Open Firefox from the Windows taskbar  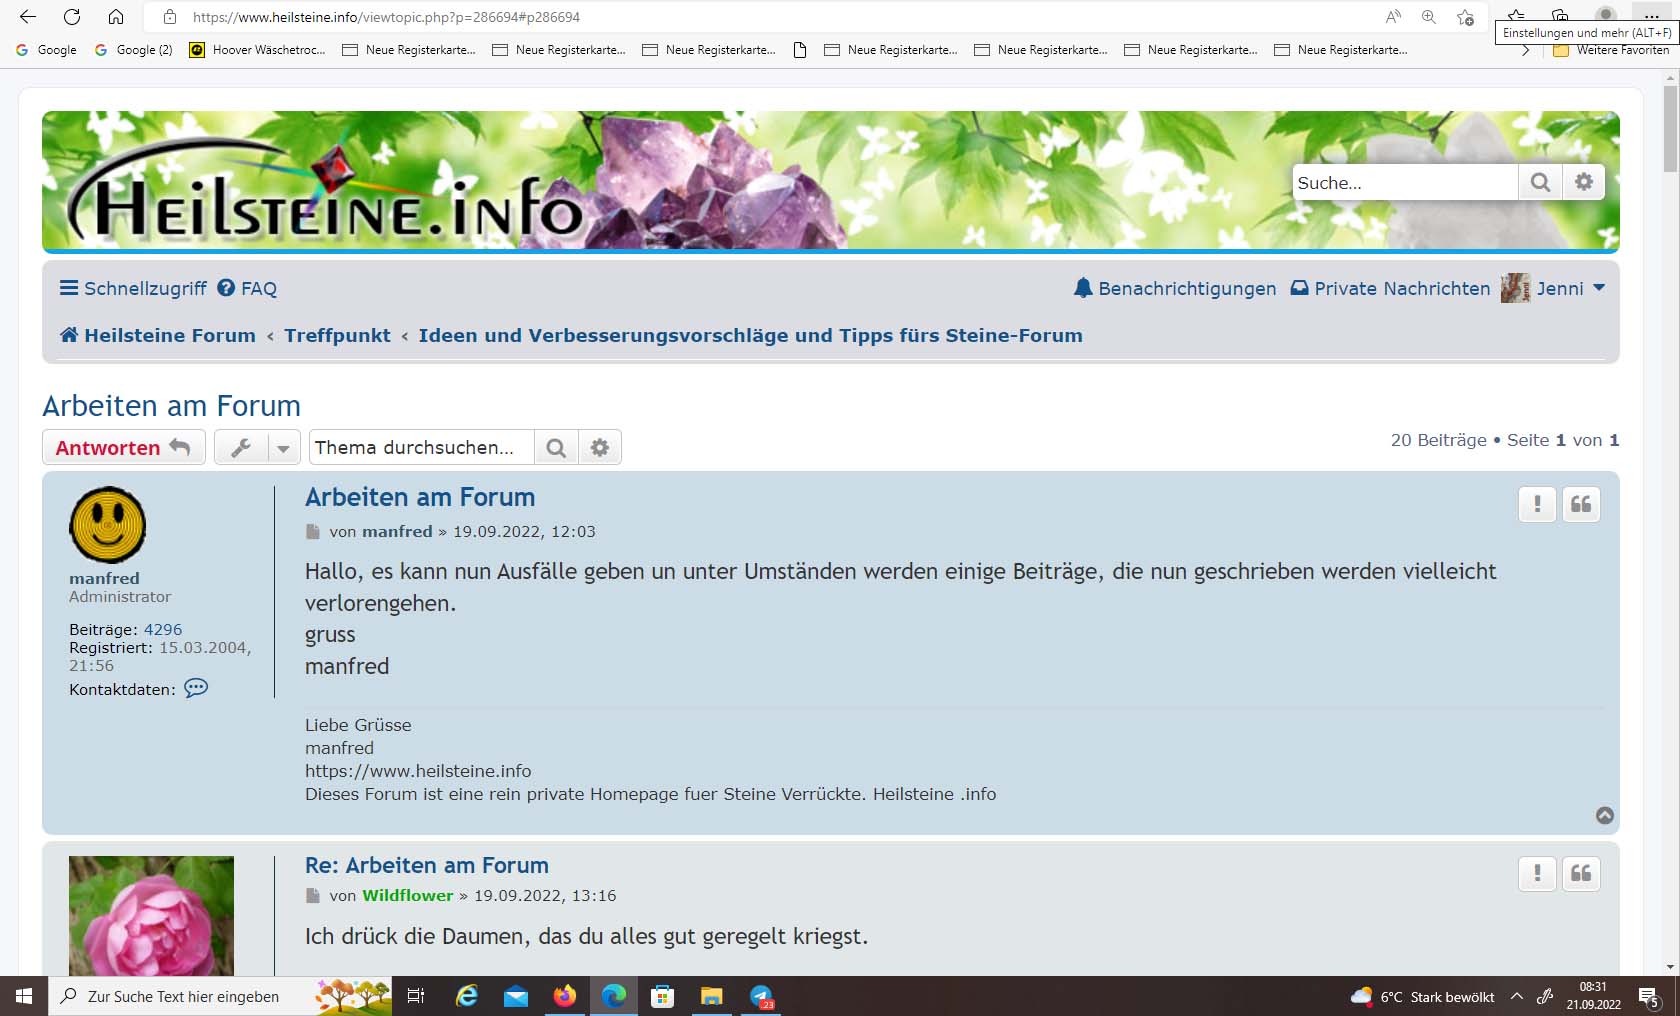565,996
